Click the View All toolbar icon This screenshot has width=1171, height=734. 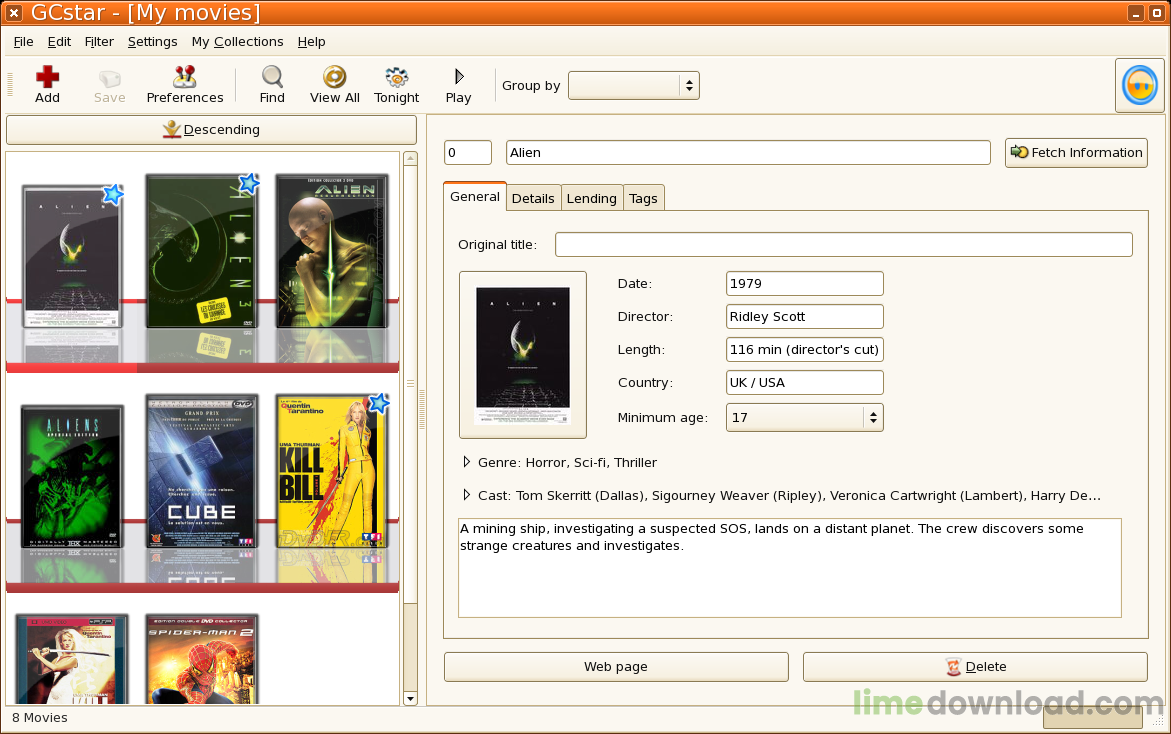[x=334, y=78]
